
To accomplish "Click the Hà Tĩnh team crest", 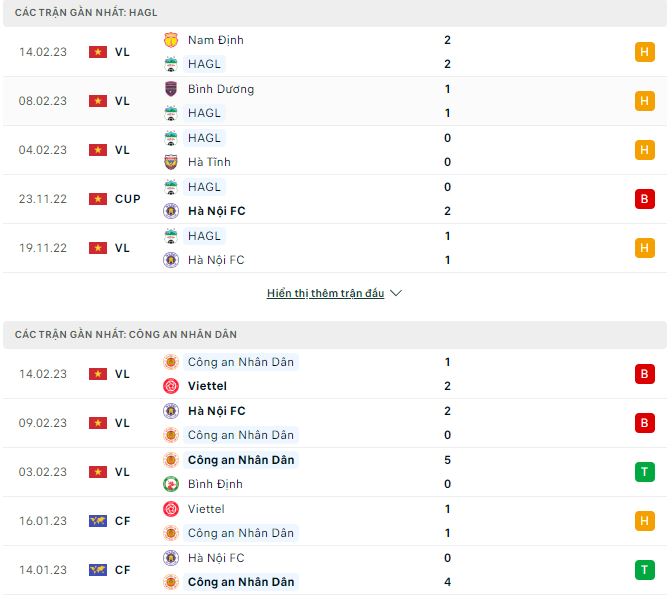I will [x=170, y=162].
